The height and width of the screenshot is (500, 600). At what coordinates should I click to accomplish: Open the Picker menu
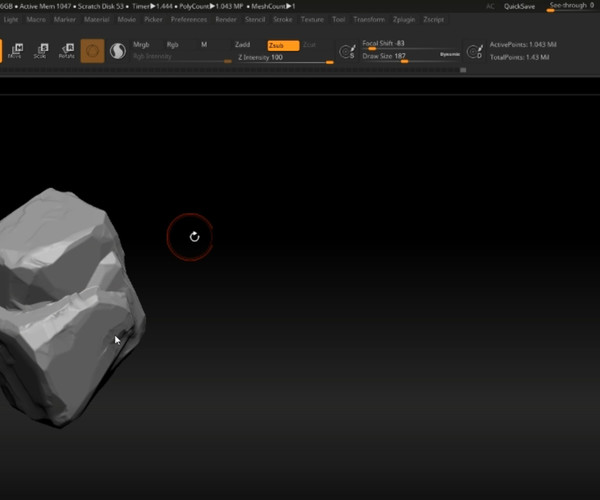pyautogui.click(x=153, y=19)
